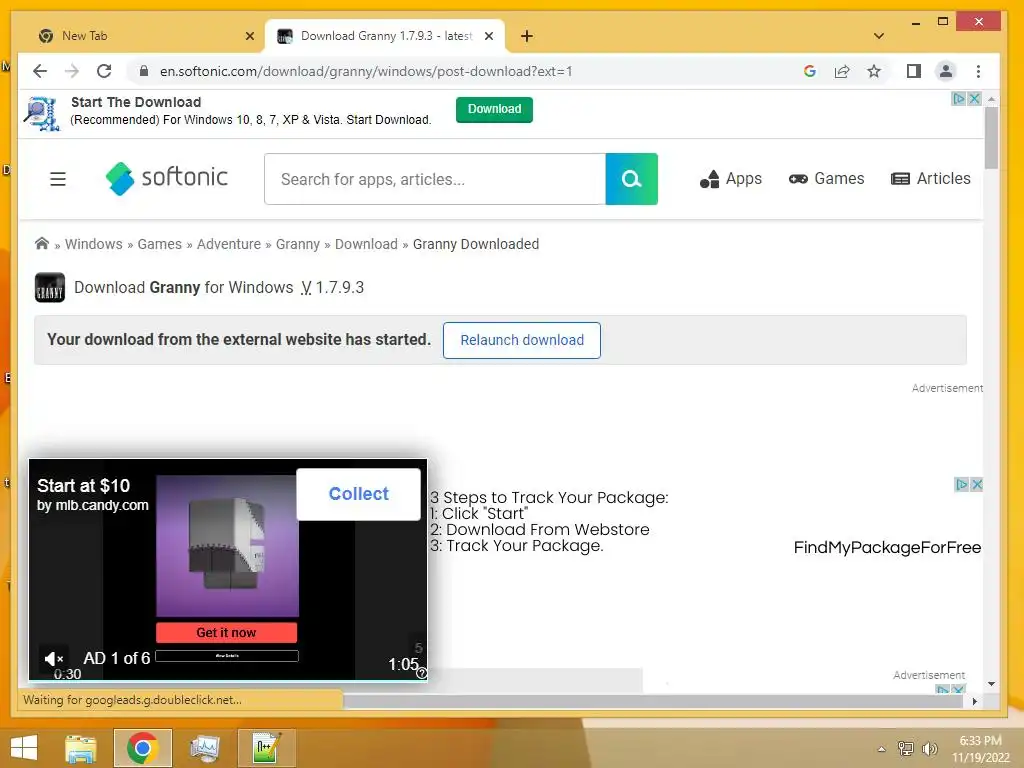Click Relaunch download button

(522, 340)
